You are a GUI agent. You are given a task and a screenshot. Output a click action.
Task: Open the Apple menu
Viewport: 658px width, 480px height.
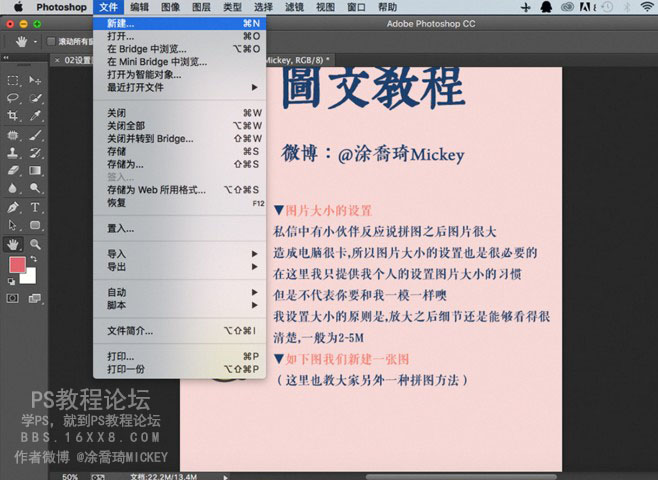pyautogui.click(x=18, y=7)
